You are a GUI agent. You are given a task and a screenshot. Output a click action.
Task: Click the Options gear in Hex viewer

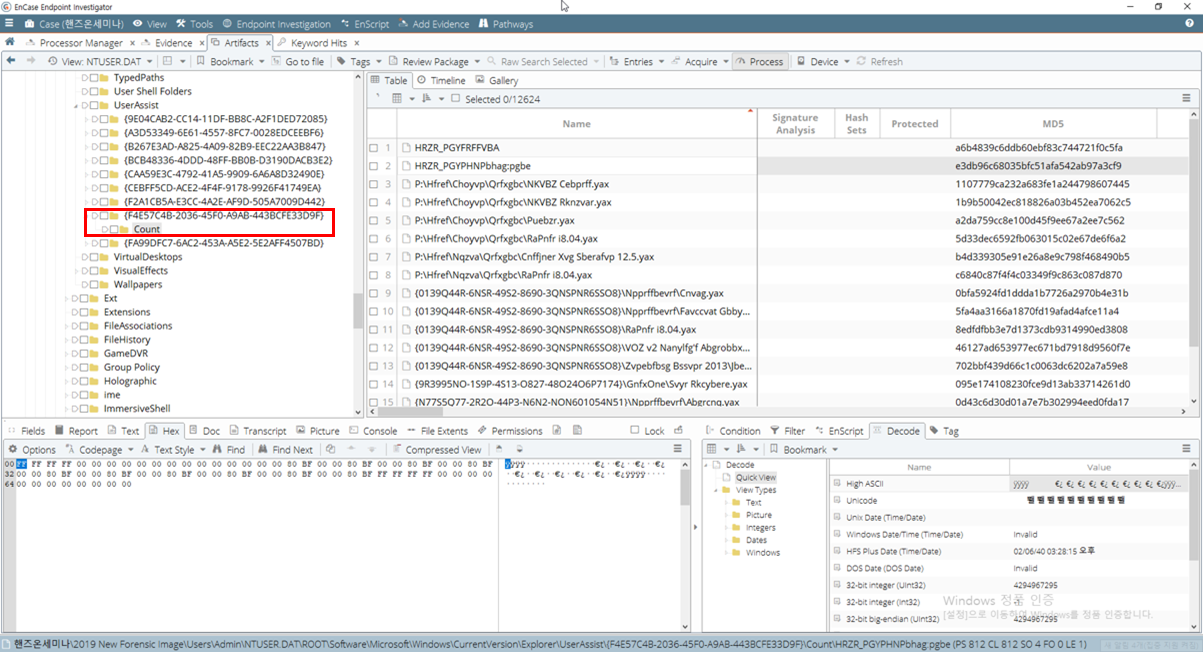(x=32, y=449)
